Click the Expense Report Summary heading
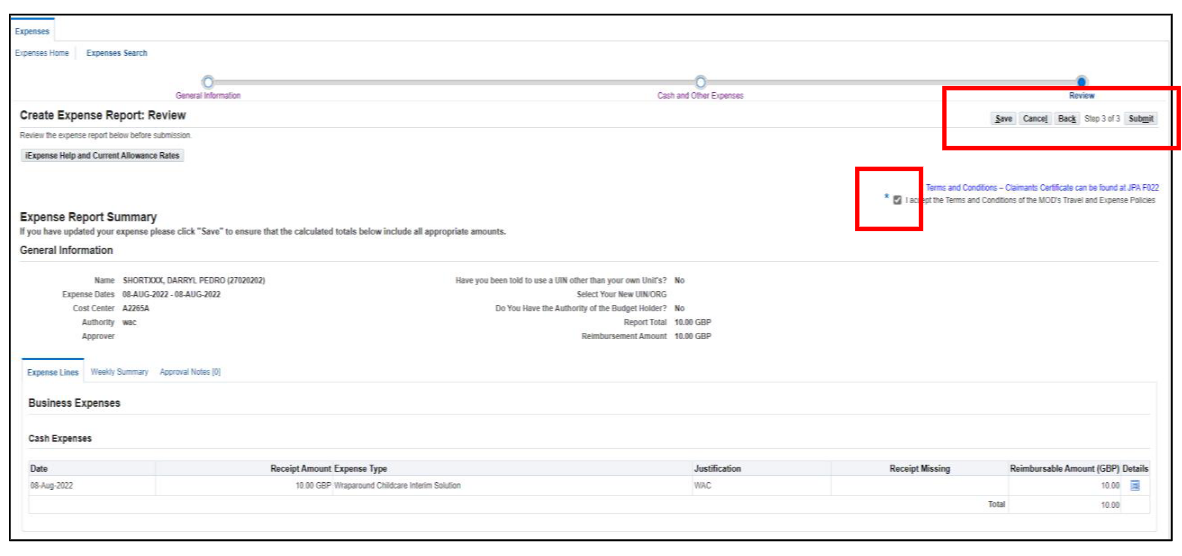 (x=88, y=217)
